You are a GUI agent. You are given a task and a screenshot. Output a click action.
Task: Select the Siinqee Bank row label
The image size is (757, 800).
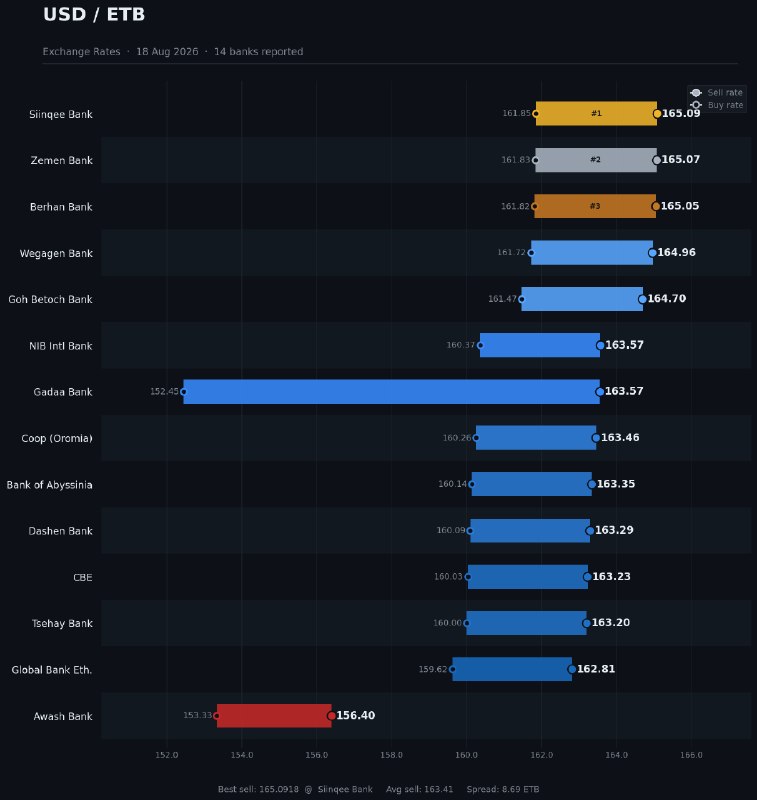click(x=61, y=114)
